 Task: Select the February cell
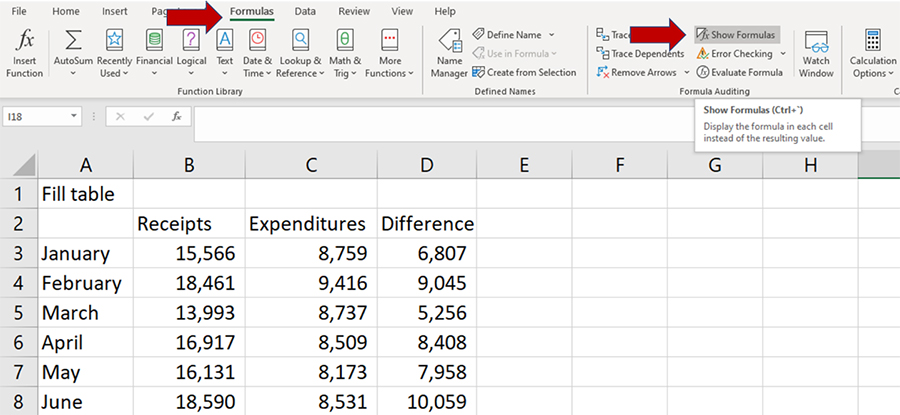tap(86, 283)
